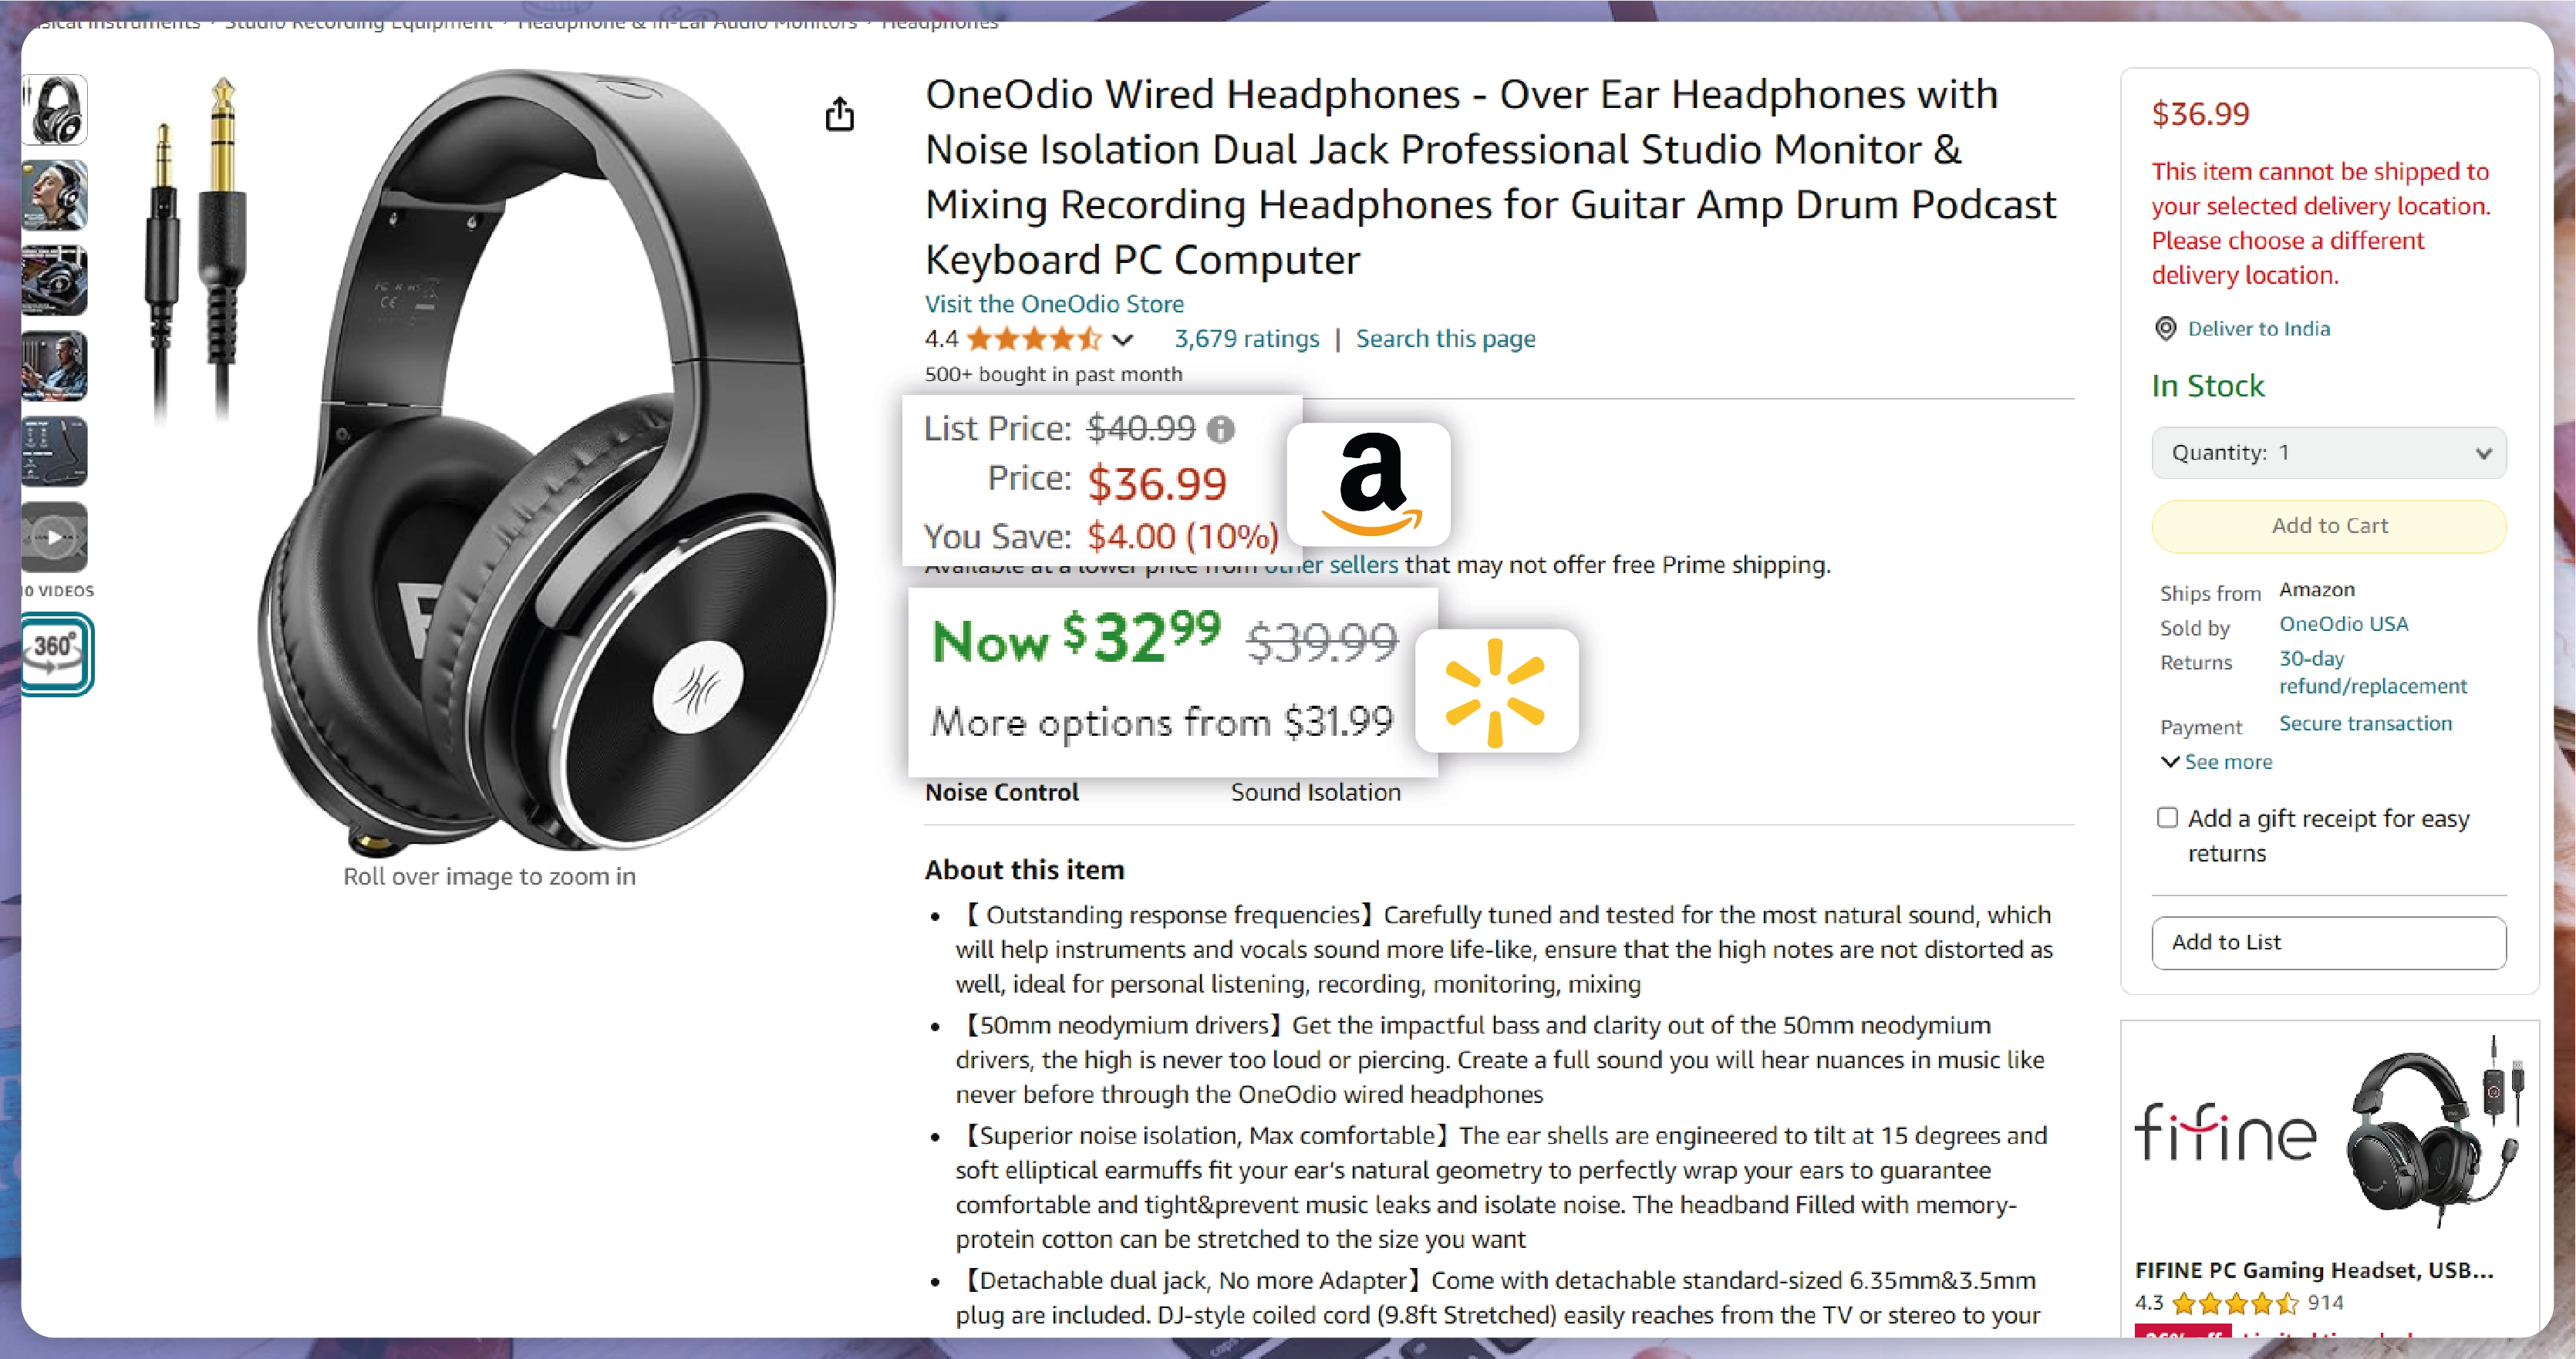This screenshot has height=1359, width=2576.
Task: Play the product videos thumbnail
Action: tap(55, 538)
